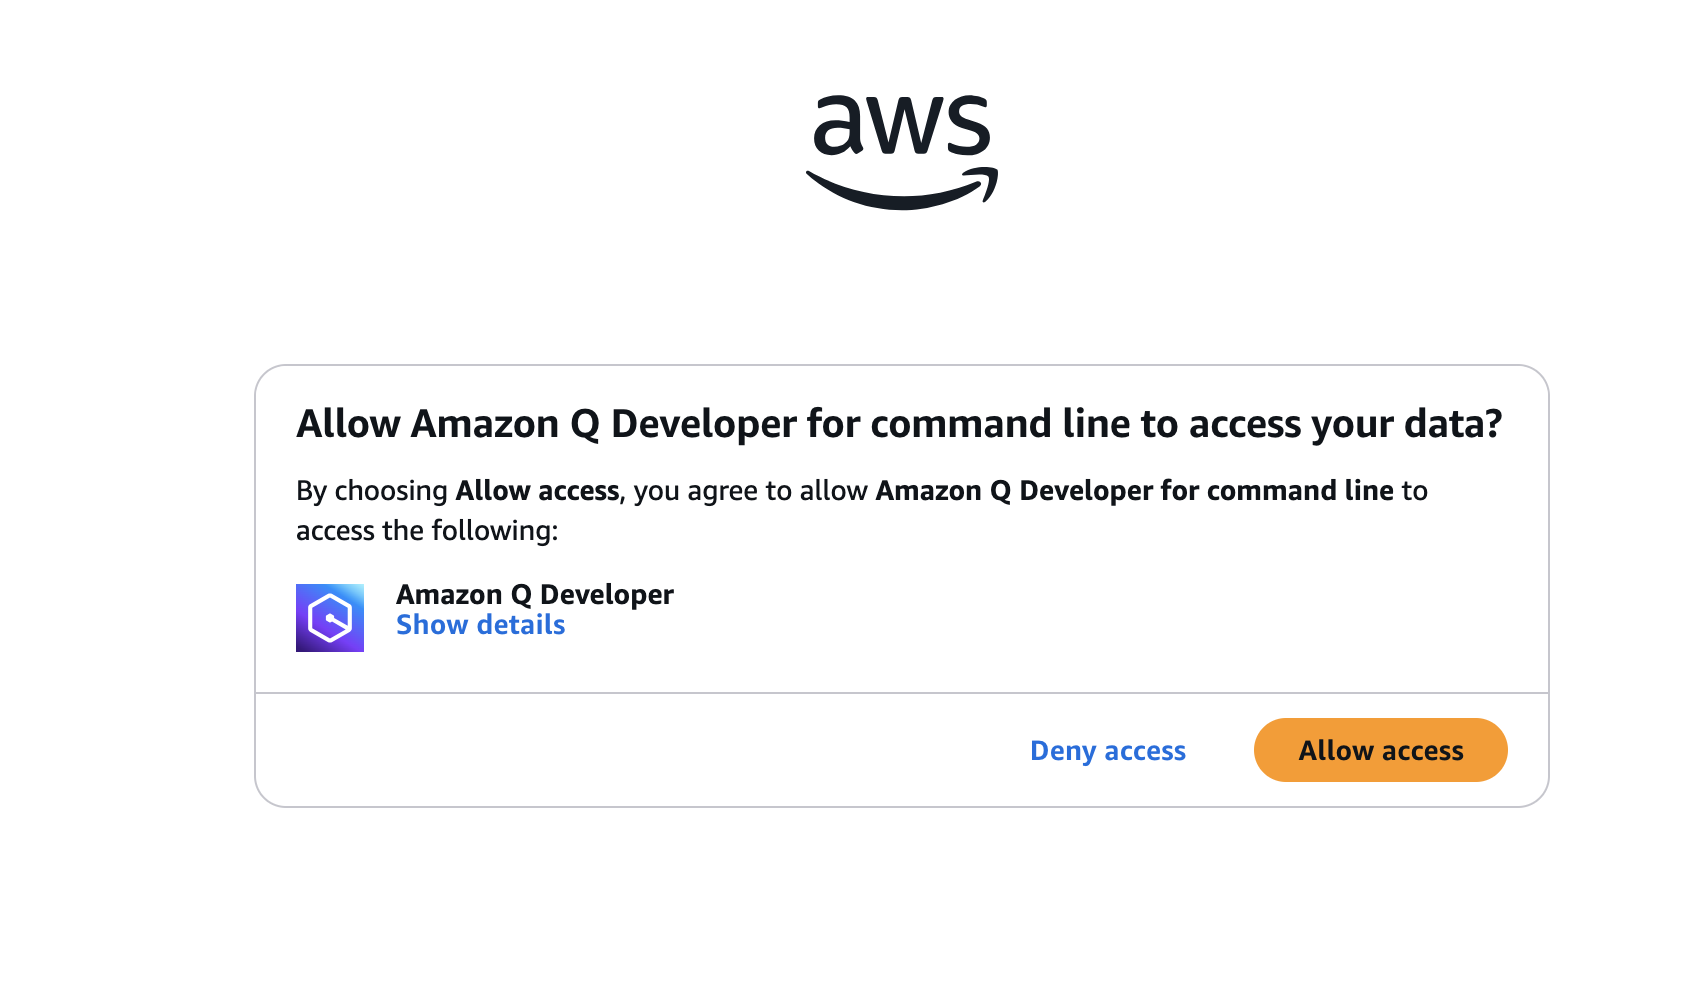Deny access to Amazon Q Developer
The height and width of the screenshot is (992, 1704).
1108,751
